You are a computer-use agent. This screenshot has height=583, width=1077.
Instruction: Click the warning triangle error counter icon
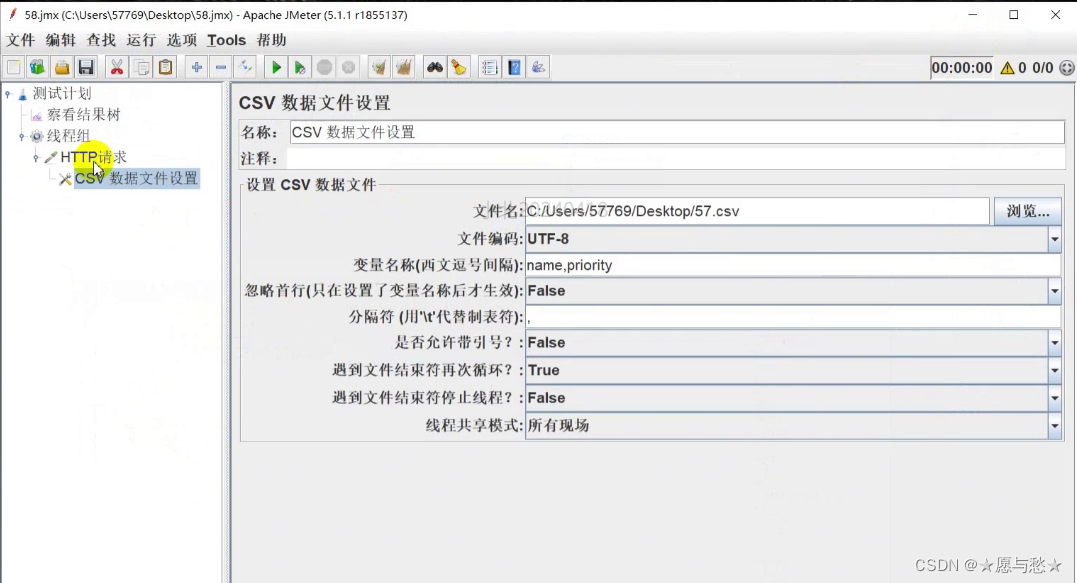click(x=1007, y=67)
